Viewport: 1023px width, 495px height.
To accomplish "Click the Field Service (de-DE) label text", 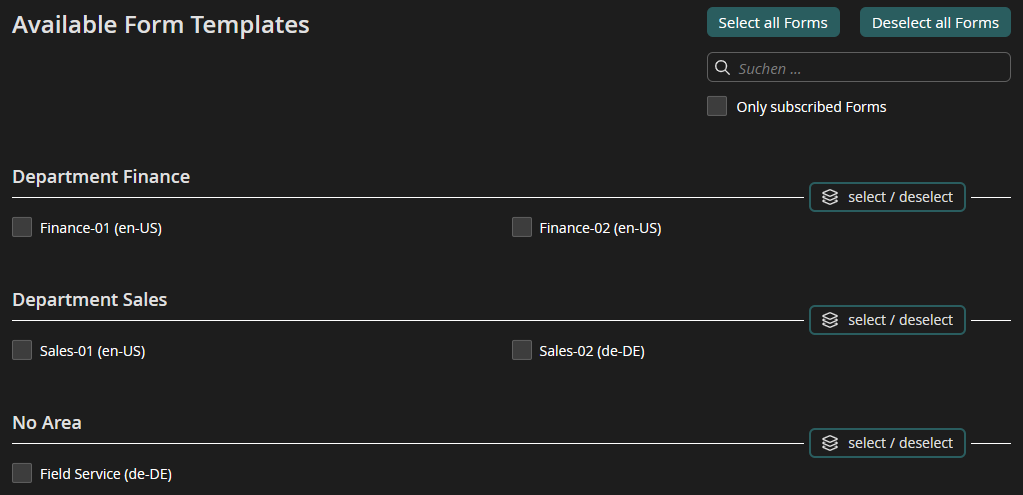I will [x=113, y=474].
